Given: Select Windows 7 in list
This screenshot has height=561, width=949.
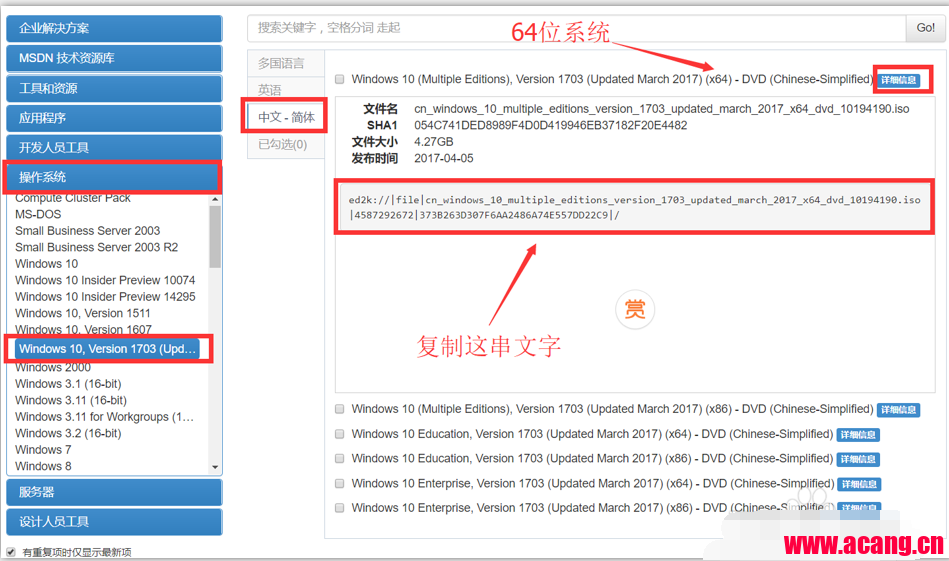Looking at the screenshot, I should click(43, 450).
